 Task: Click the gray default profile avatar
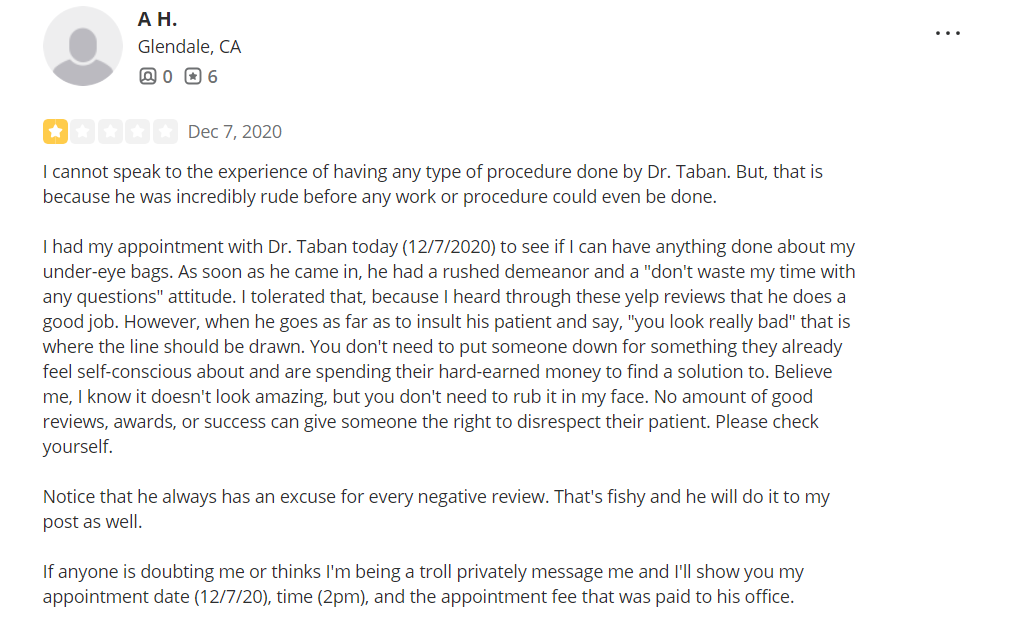[x=83, y=46]
